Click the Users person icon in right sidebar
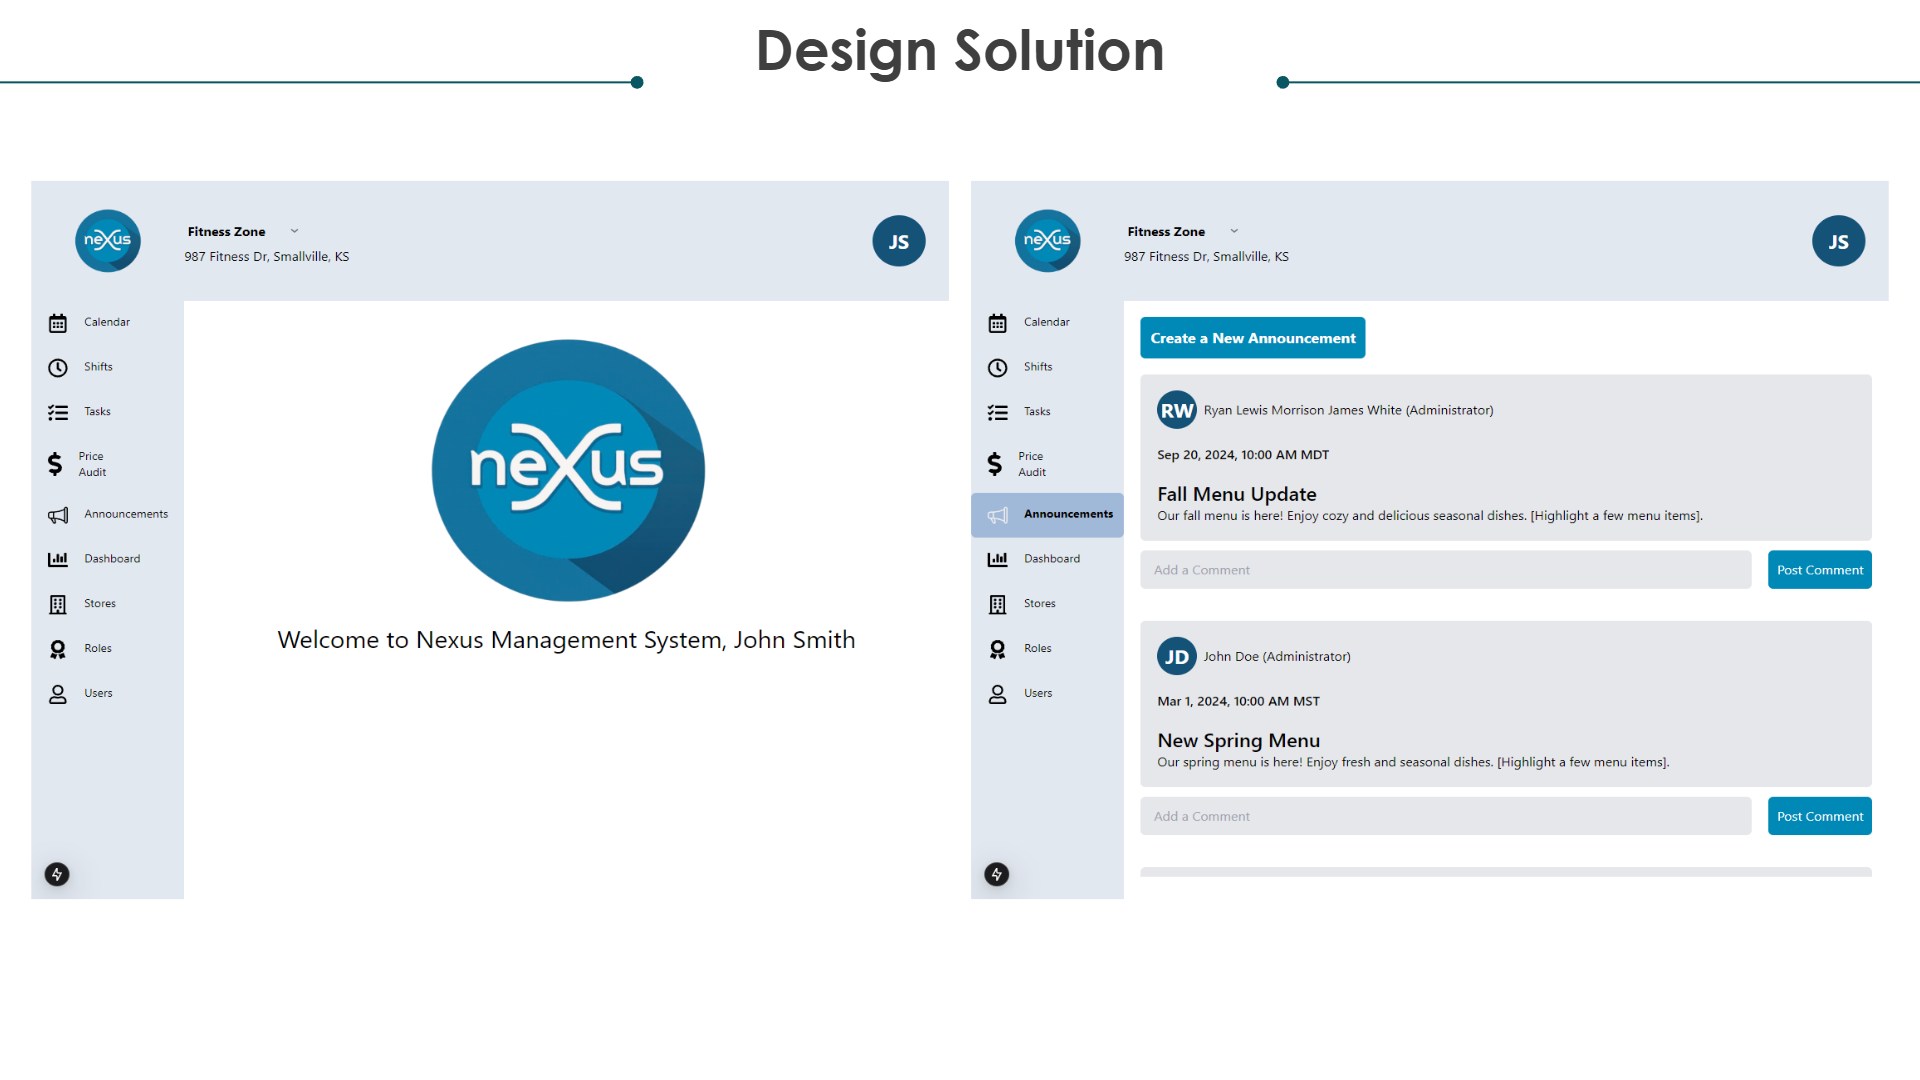 click(x=997, y=694)
